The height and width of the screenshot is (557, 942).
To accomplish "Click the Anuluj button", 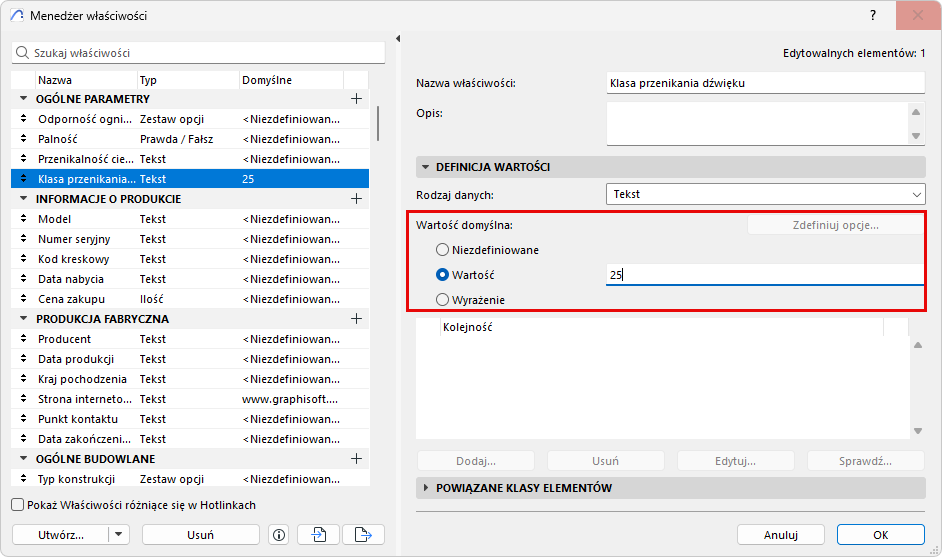I will [x=781, y=535].
